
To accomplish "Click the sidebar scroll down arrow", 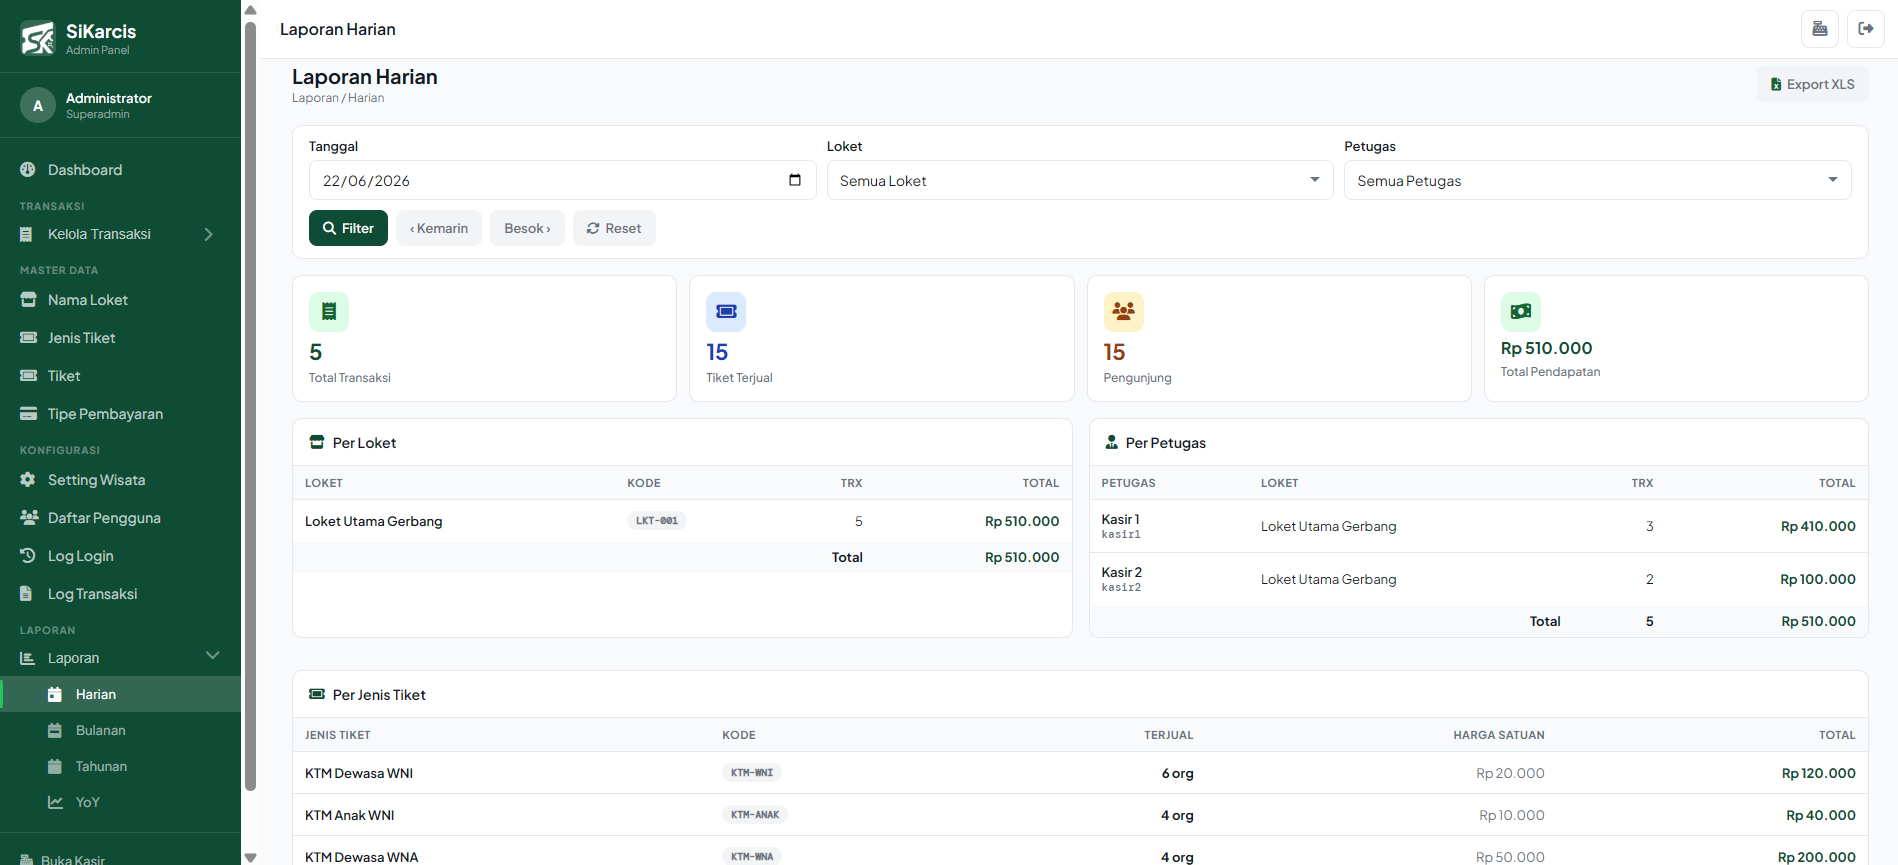I will (x=250, y=857).
